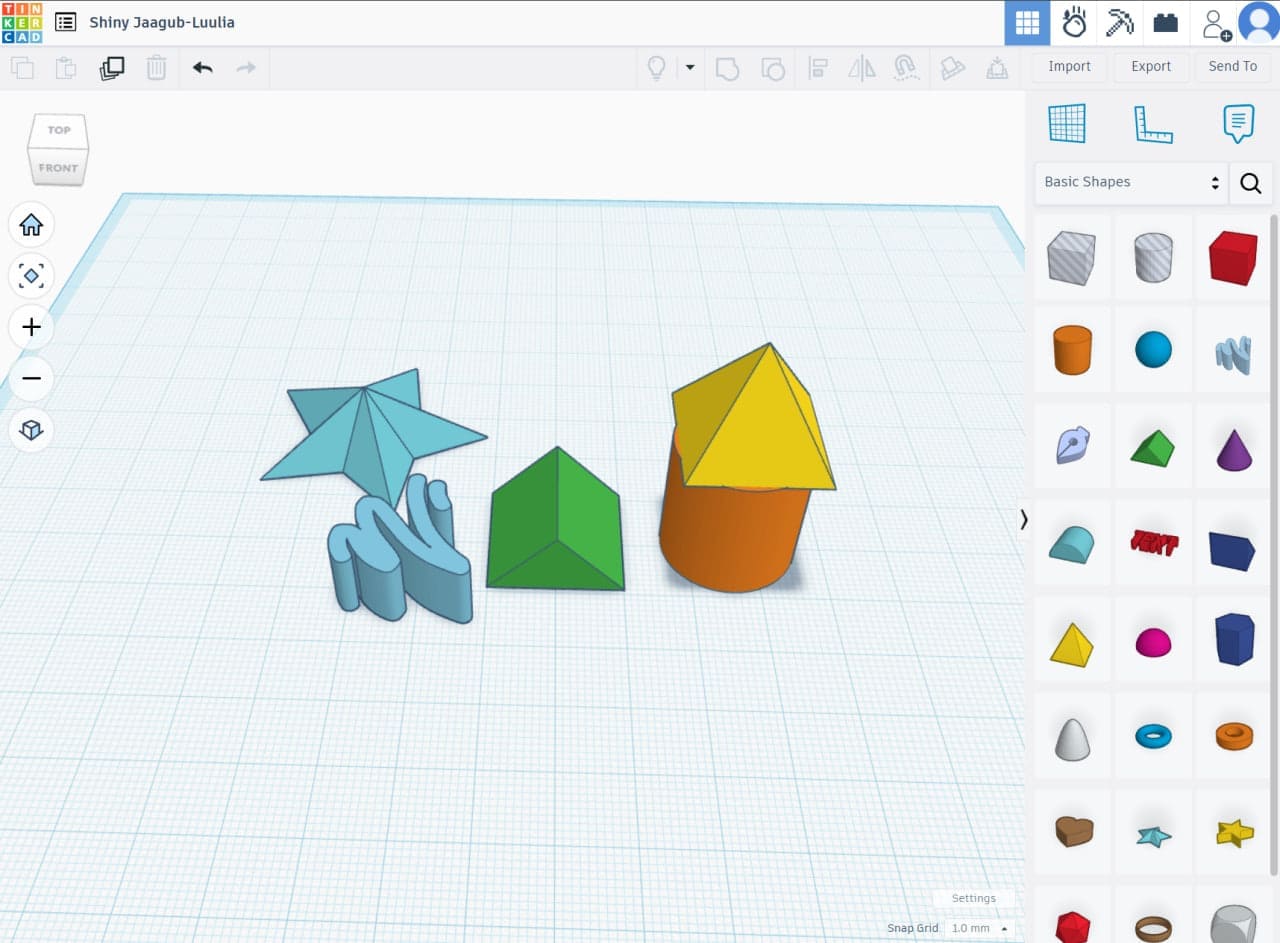Click the Import button
The width and height of the screenshot is (1280, 943).
tap(1069, 66)
